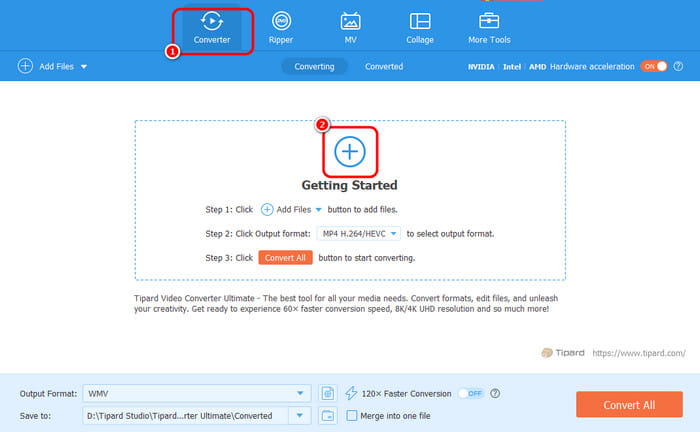700x432 pixels.
Task: Click the More Tools toolbox icon
Action: pos(489,21)
